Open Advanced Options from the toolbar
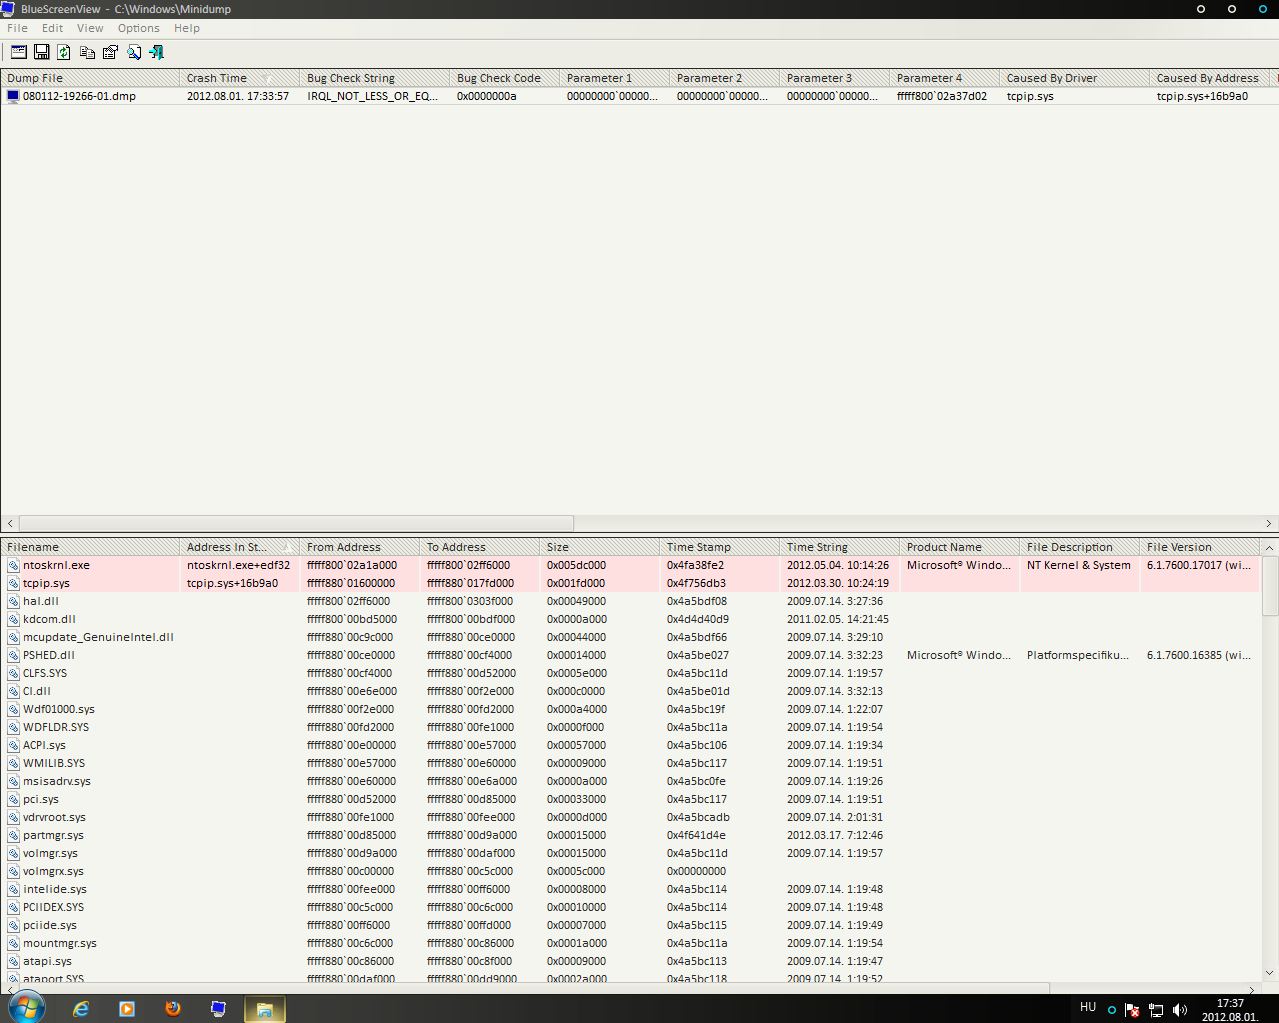1279x1023 pixels. tap(19, 52)
